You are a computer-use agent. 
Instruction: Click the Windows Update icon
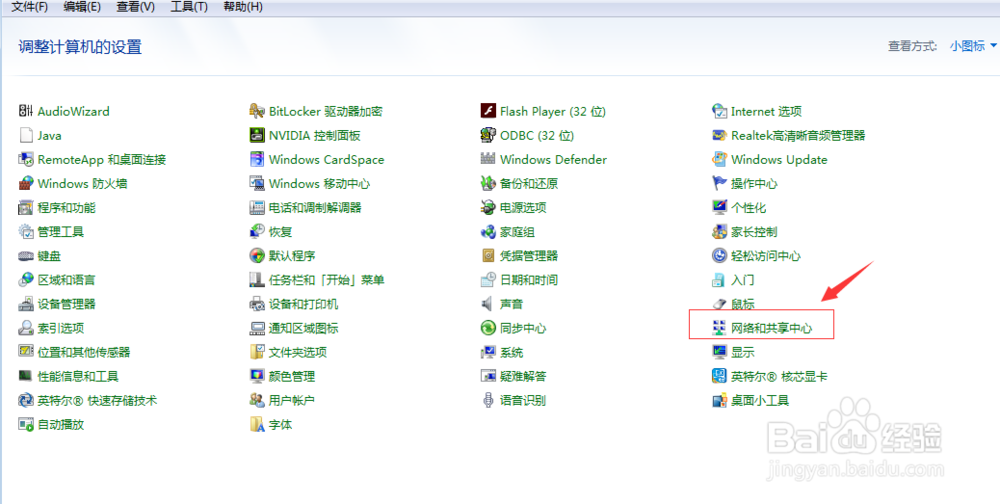coord(719,159)
